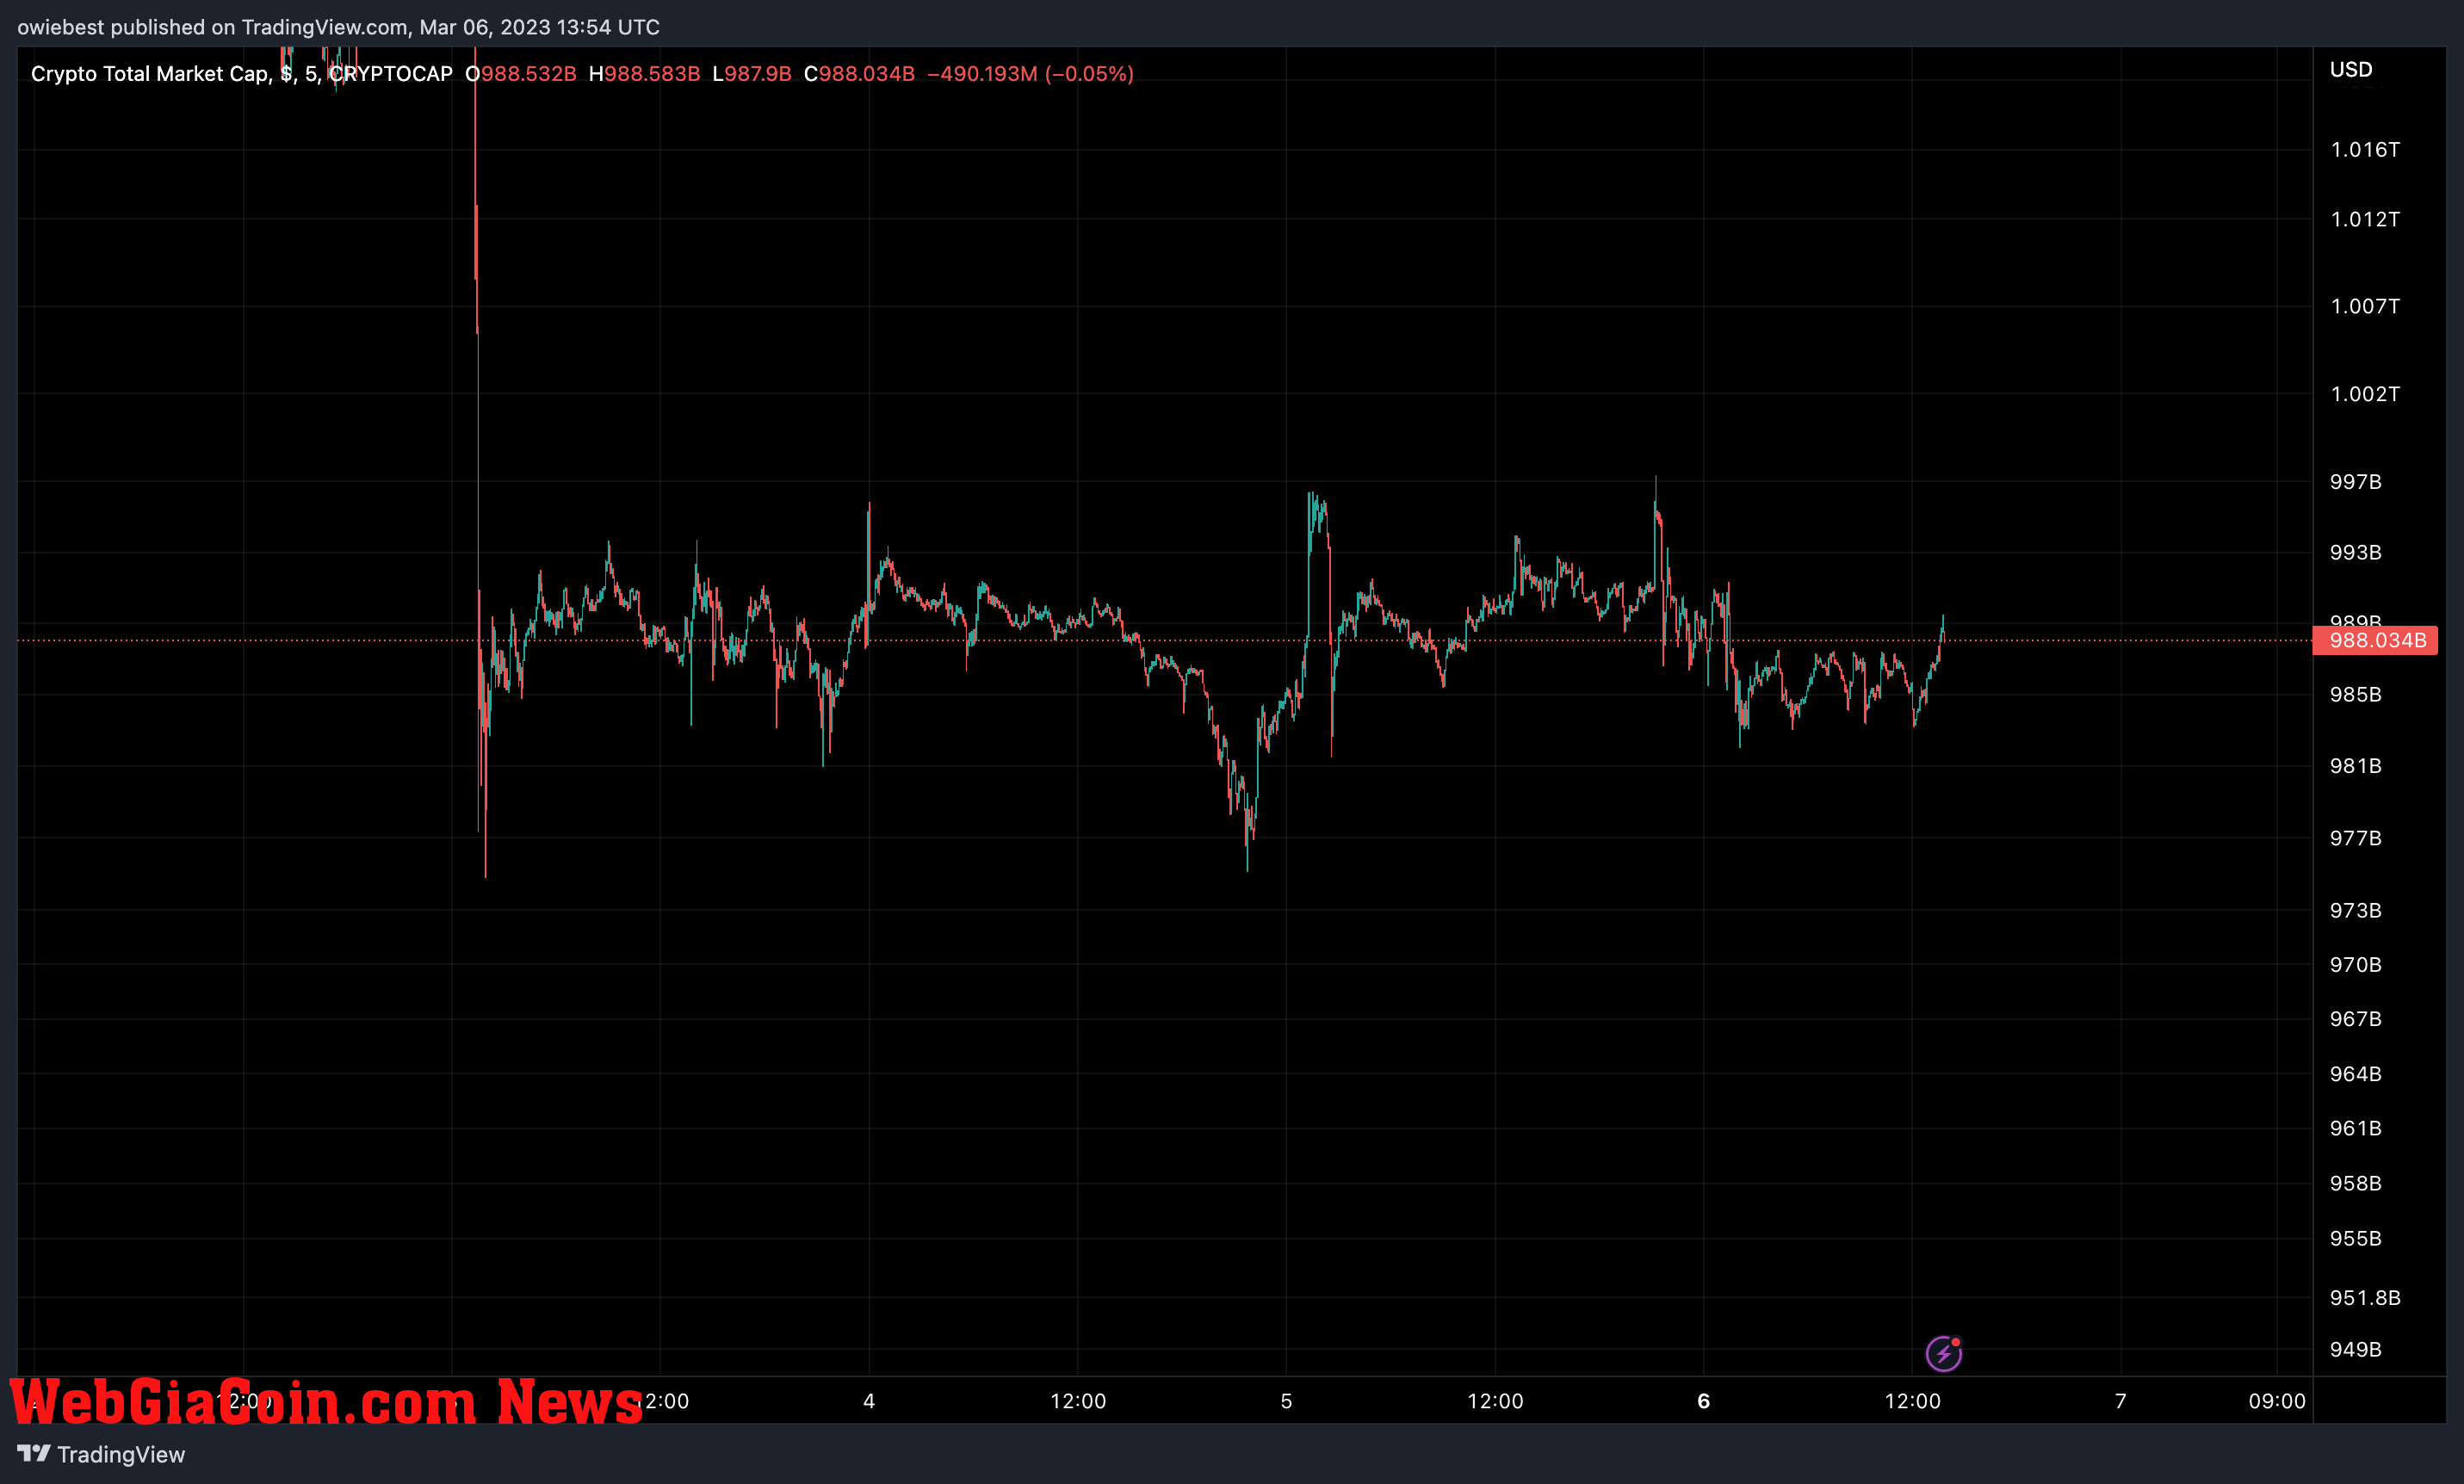The image size is (2464, 1484).
Task: Click the 951.8B price axis label
Action: click(2364, 1298)
